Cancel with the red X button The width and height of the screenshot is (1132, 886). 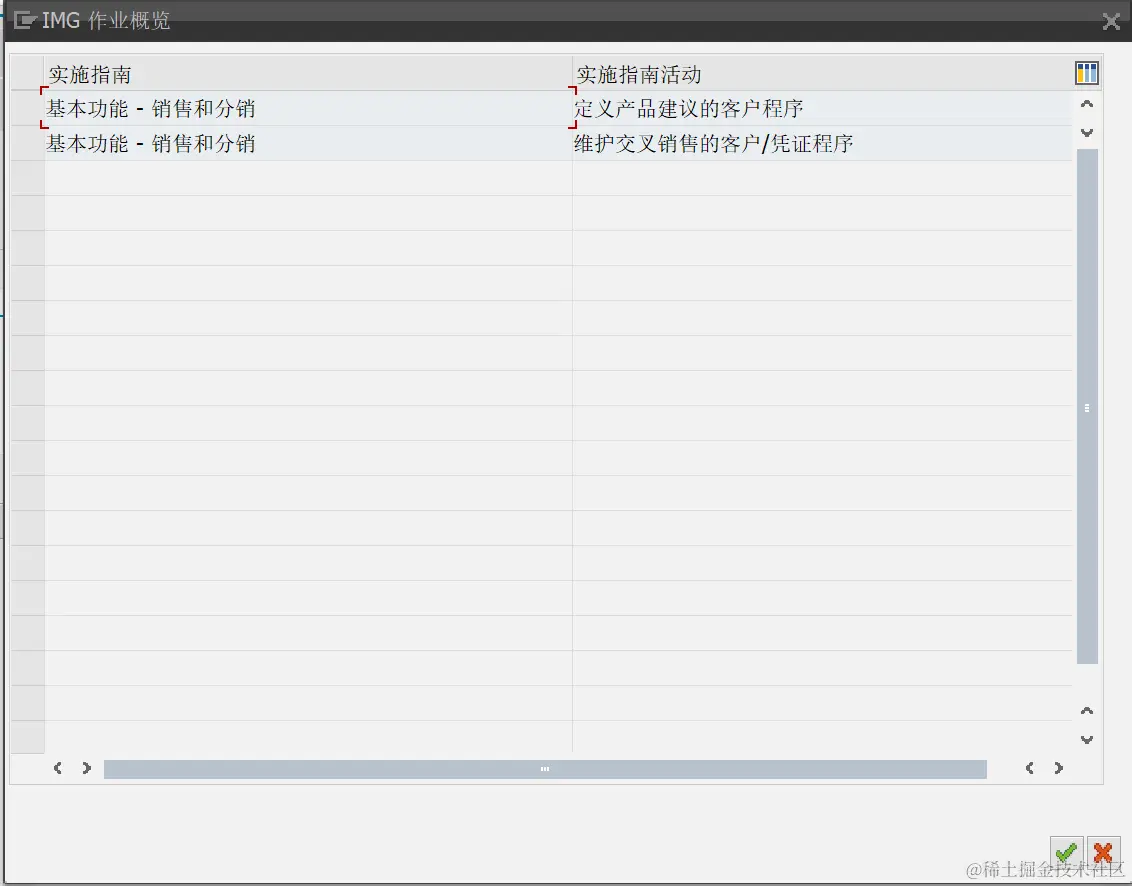click(1103, 853)
